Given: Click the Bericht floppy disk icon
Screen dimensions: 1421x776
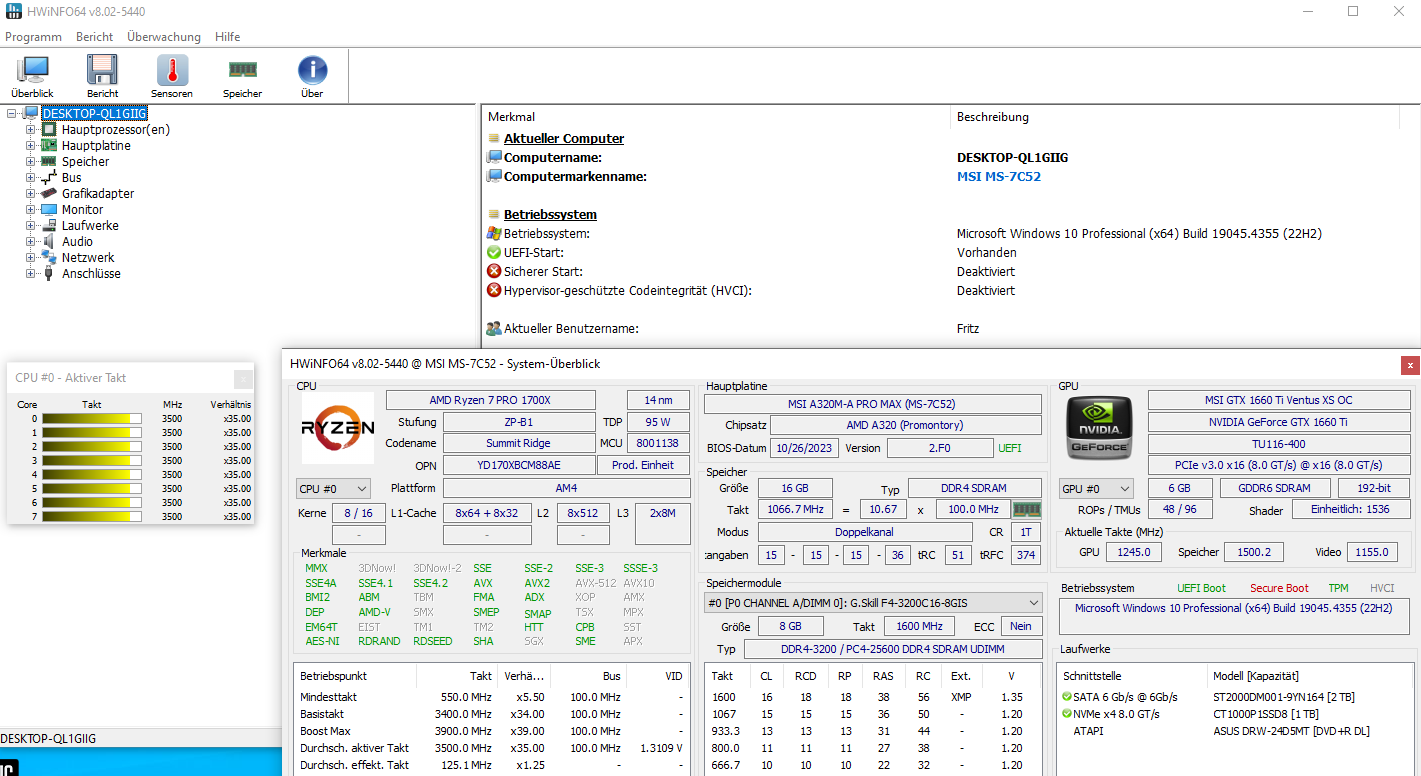Looking at the screenshot, I should click(102, 70).
